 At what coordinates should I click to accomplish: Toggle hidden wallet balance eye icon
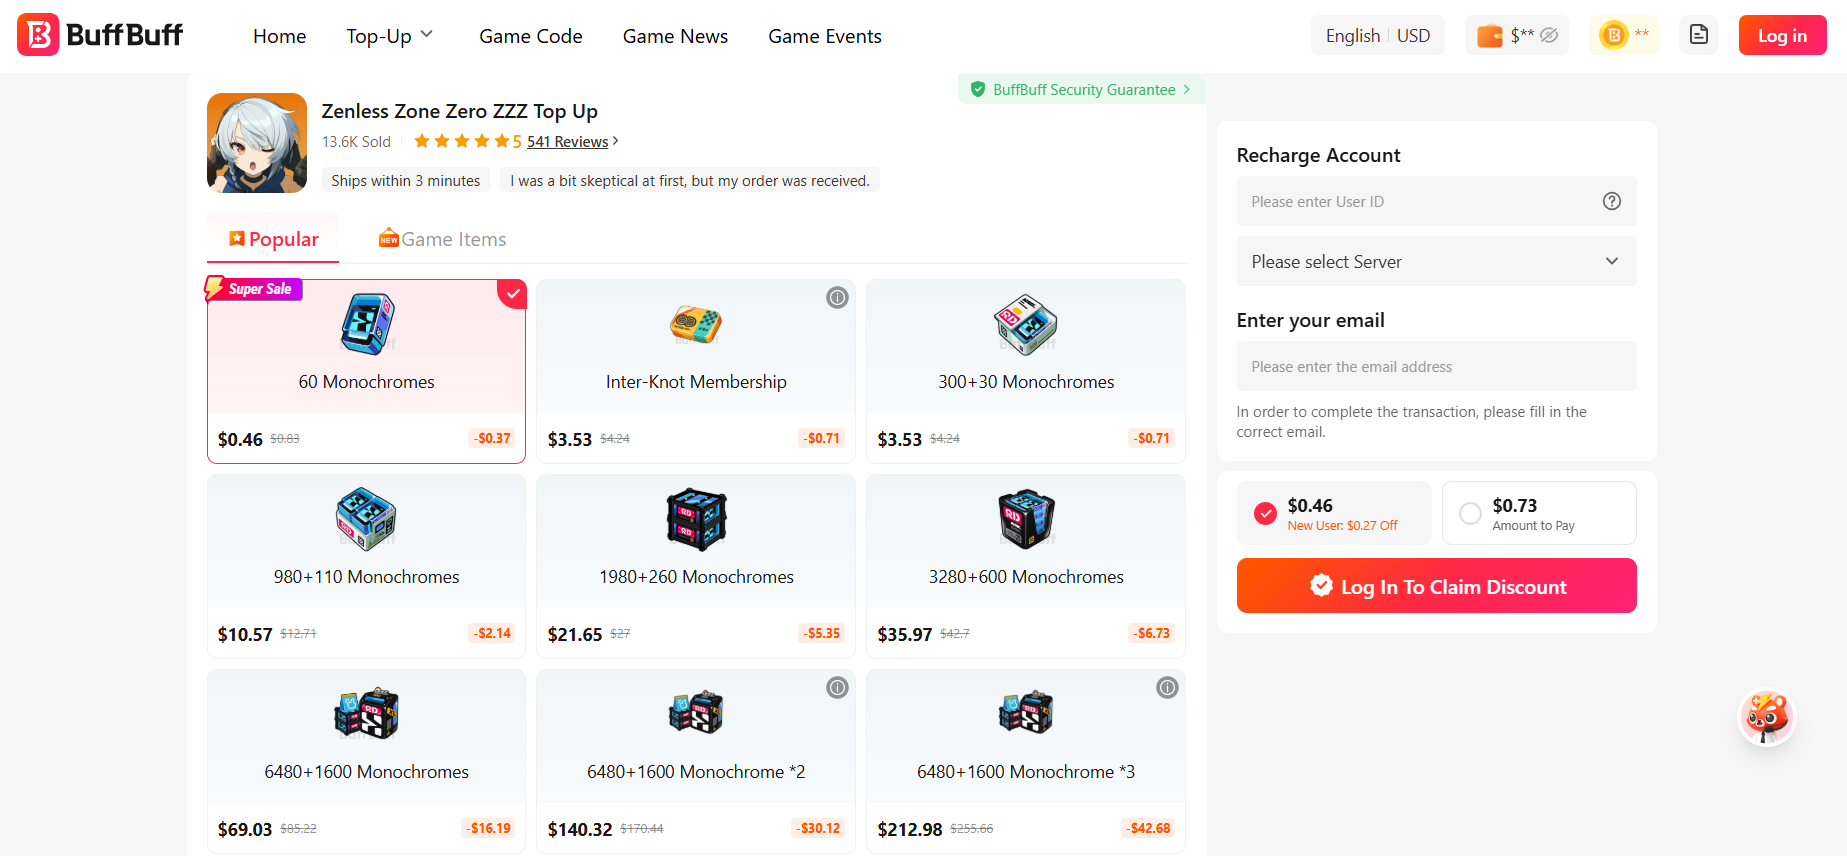(1549, 35)
